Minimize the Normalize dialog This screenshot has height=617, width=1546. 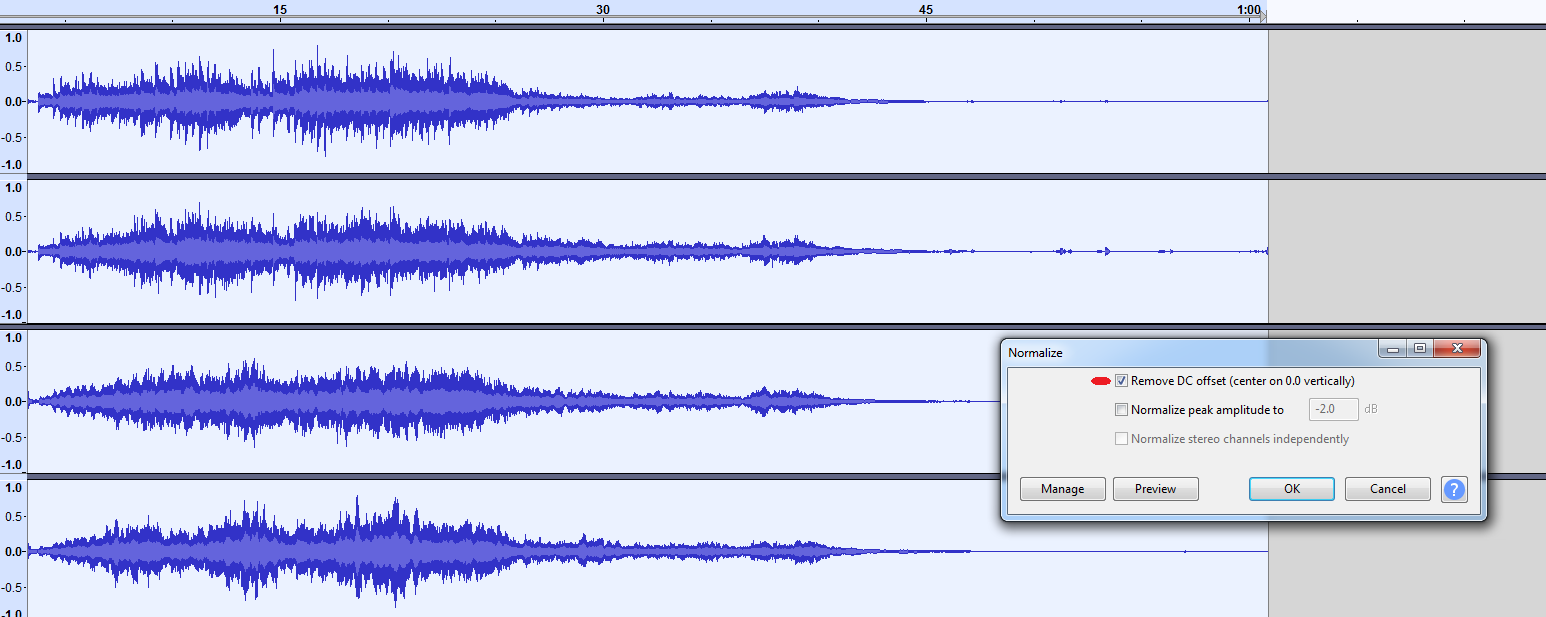point(1394,349)
